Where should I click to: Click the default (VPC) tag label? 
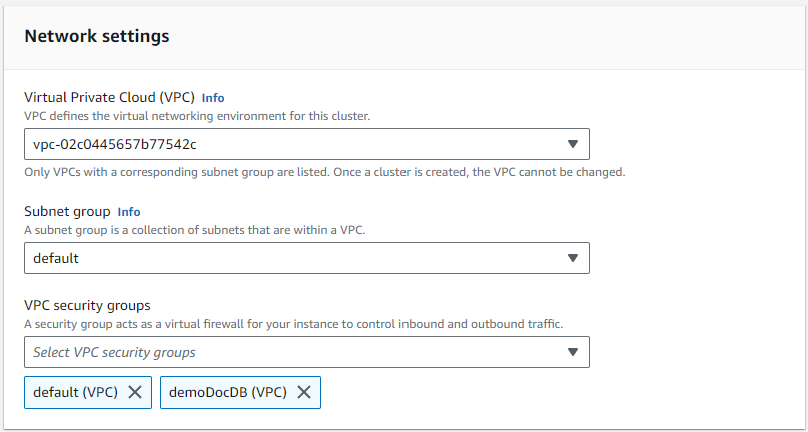75,392
